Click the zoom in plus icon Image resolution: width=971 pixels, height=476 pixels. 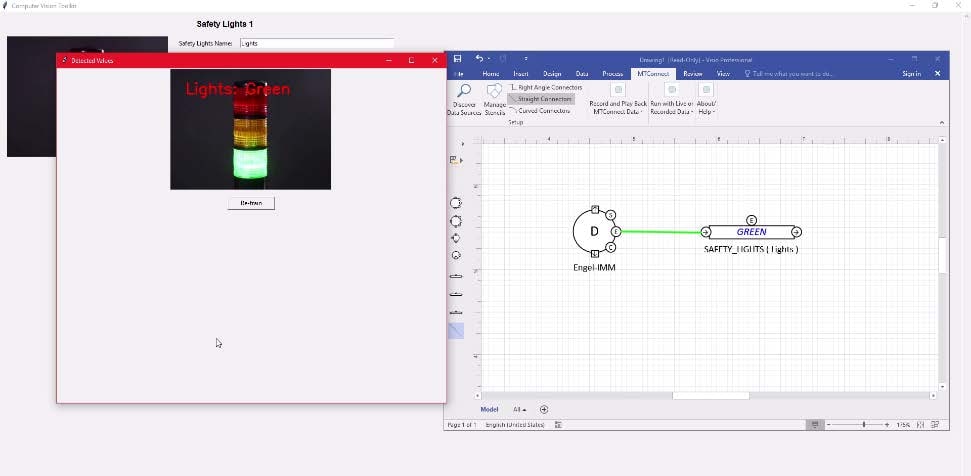(886, 425)
